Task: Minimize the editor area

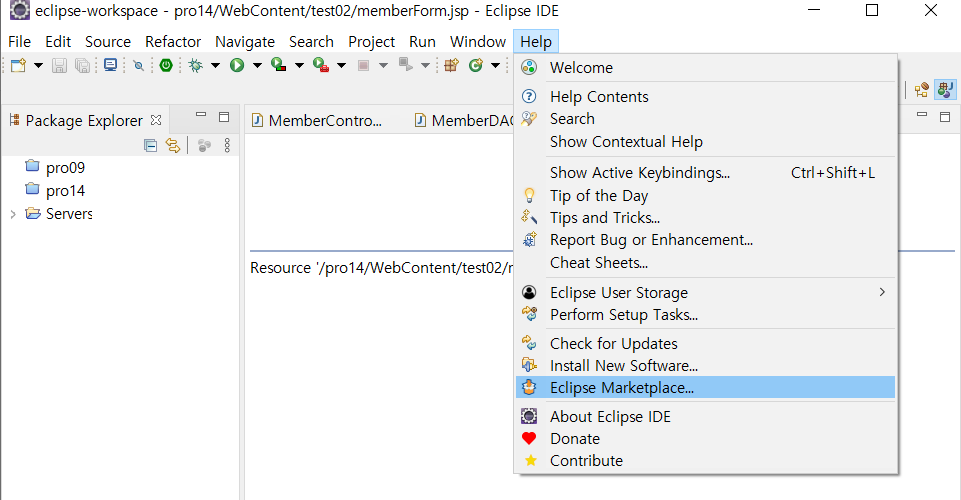Action: [922, 115]
